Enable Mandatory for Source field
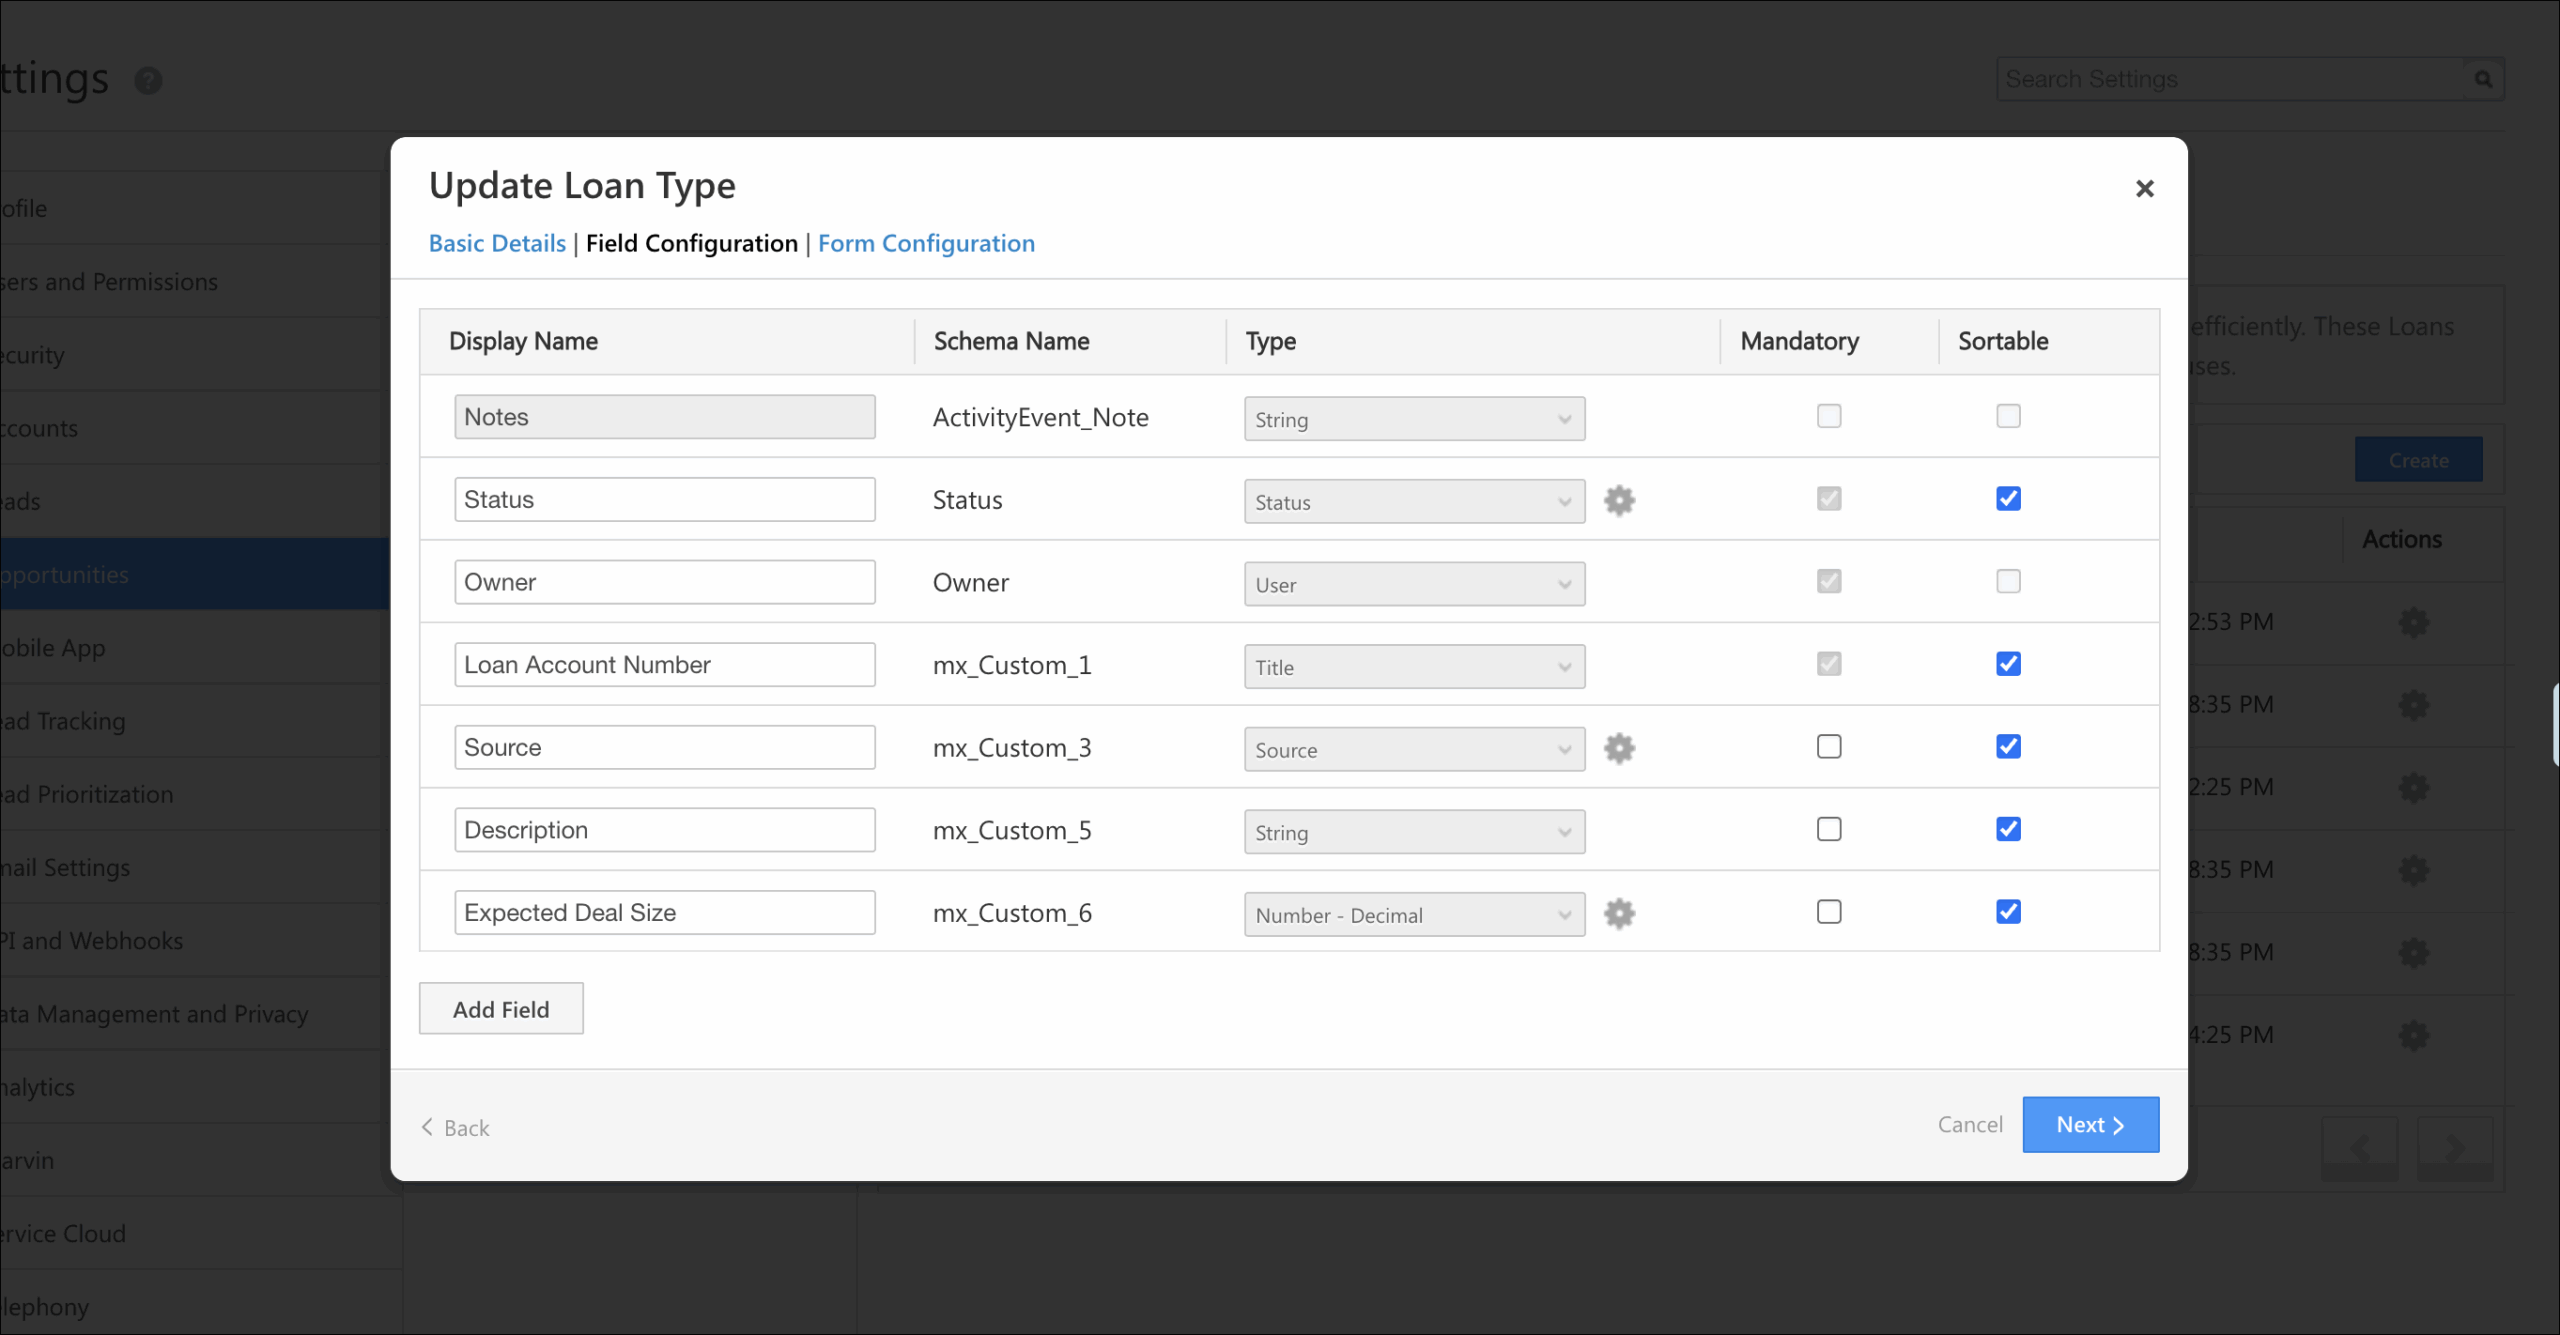Image resolution: width=2560 pixels, height=1335 pixels. 1829,746
